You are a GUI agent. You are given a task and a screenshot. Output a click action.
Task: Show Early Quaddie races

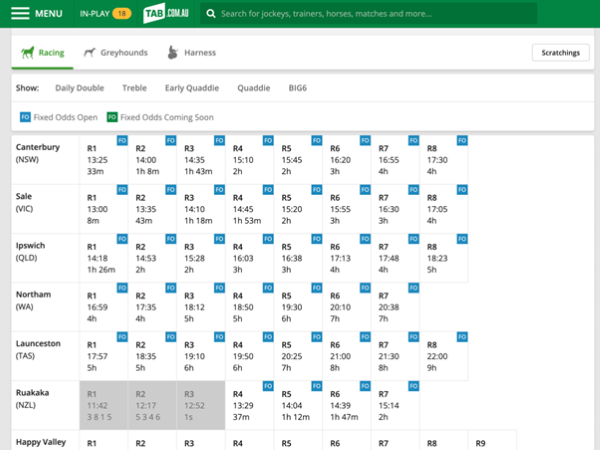[192, 88]
